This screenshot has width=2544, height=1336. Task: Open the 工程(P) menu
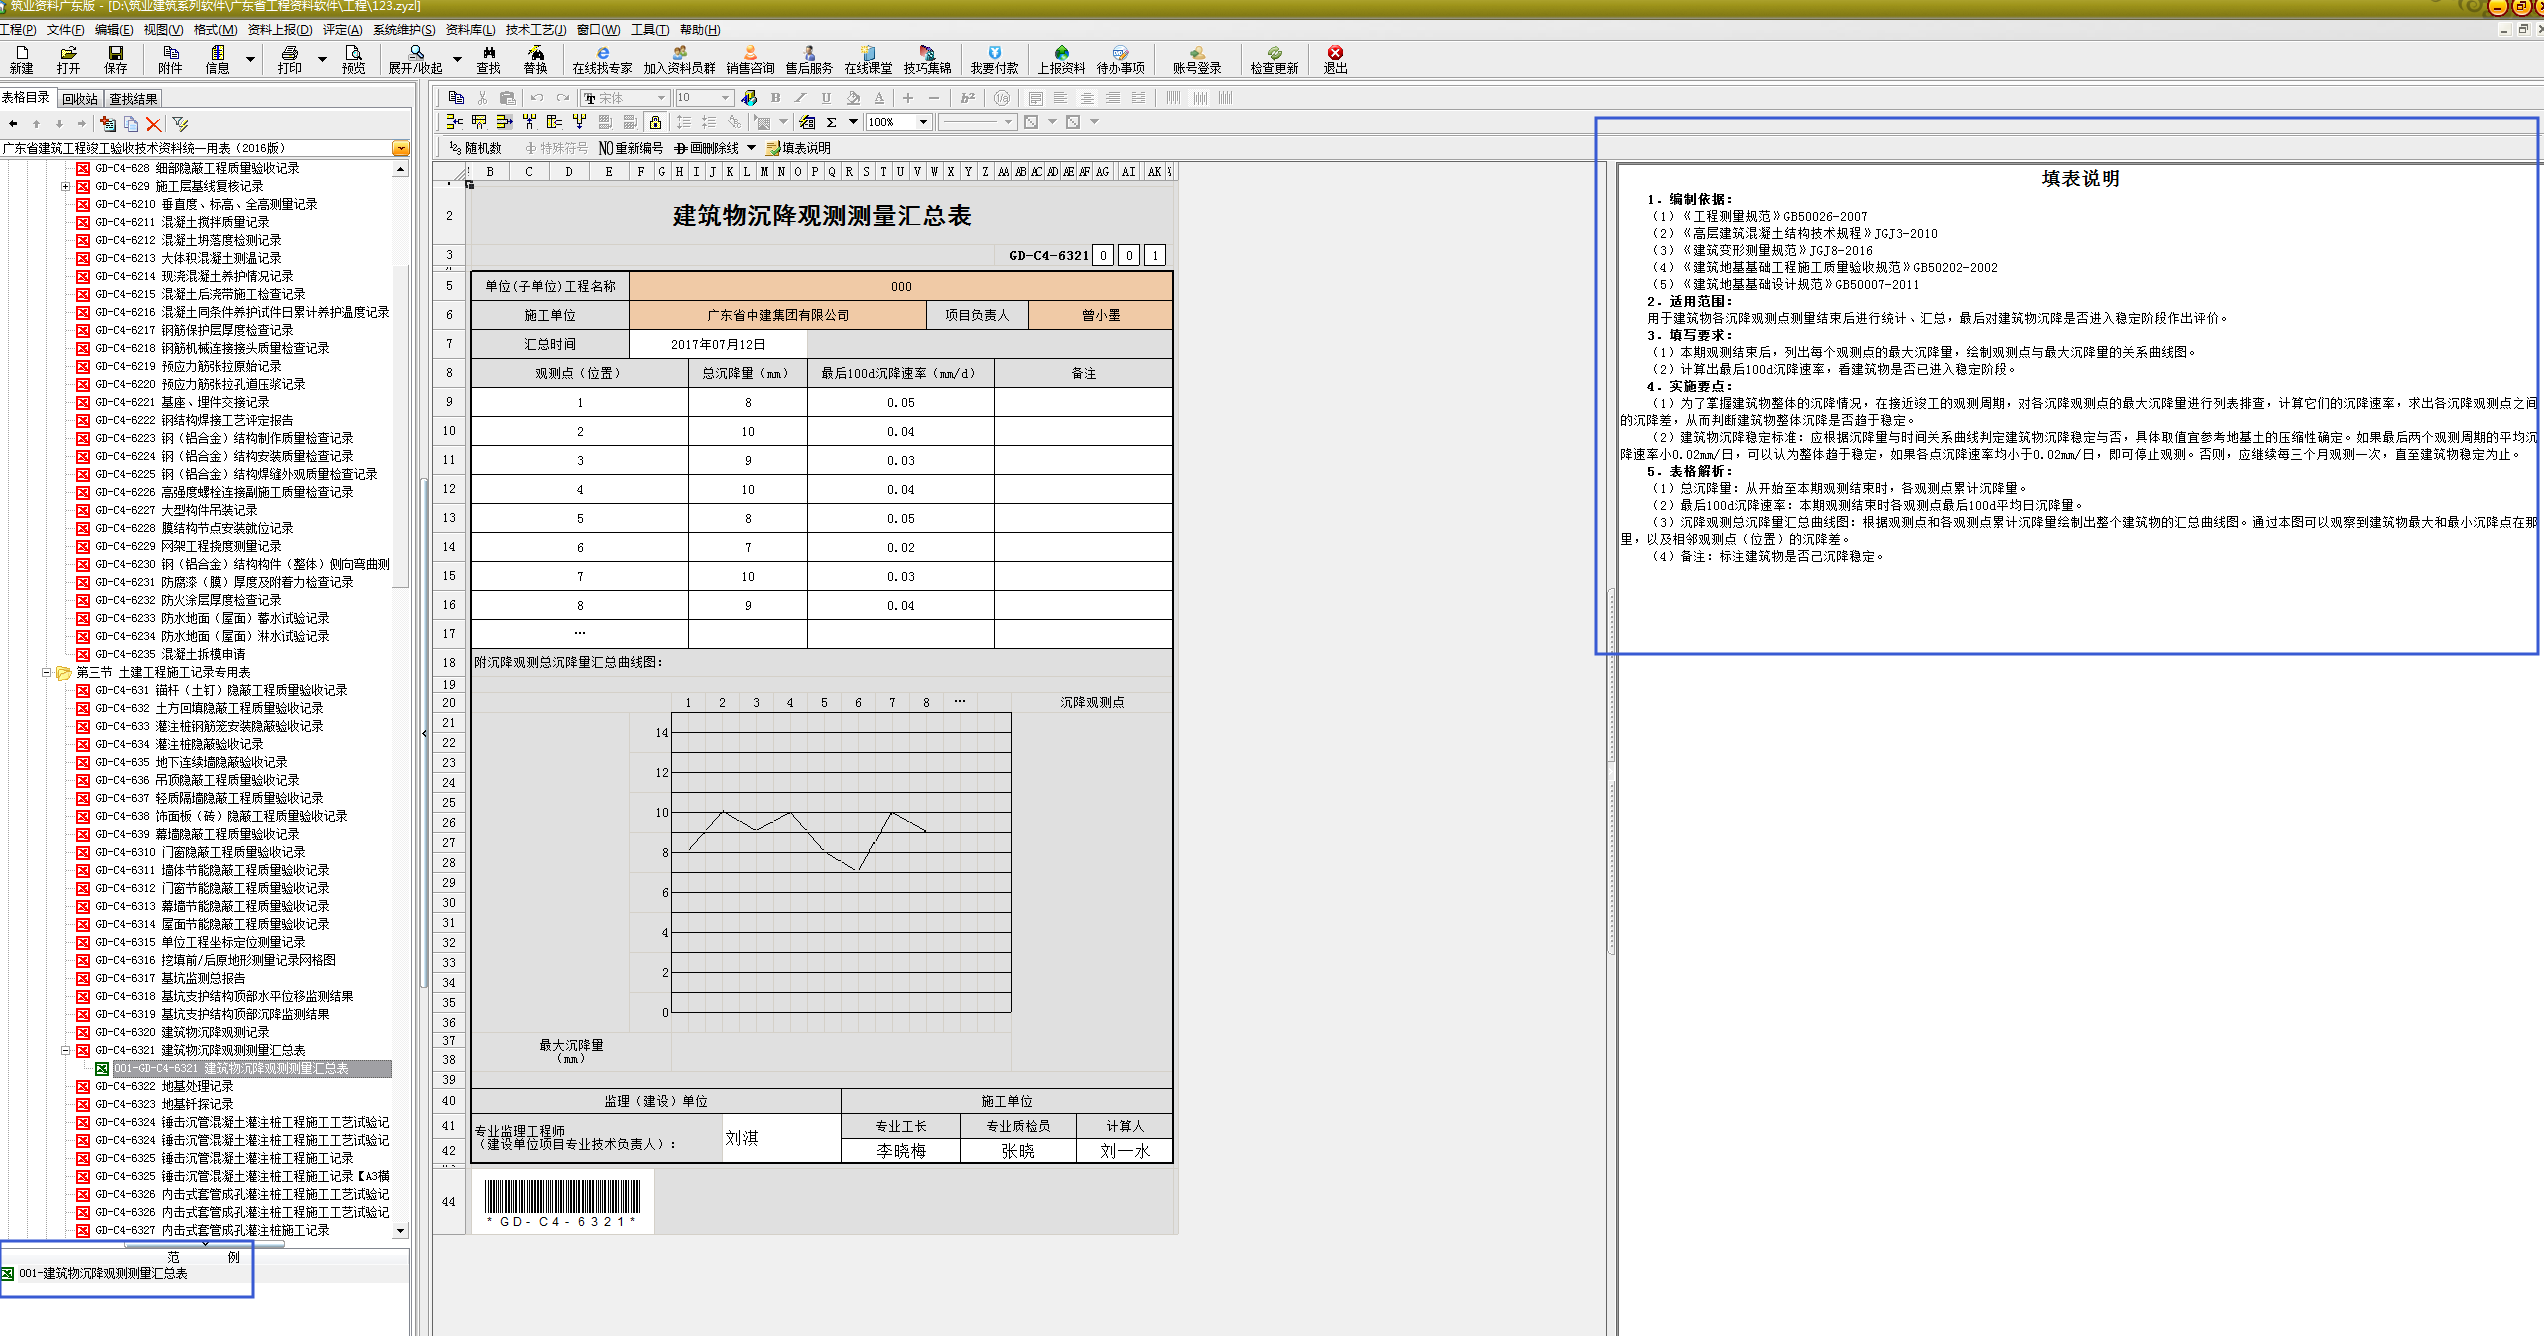pos(18,30)
